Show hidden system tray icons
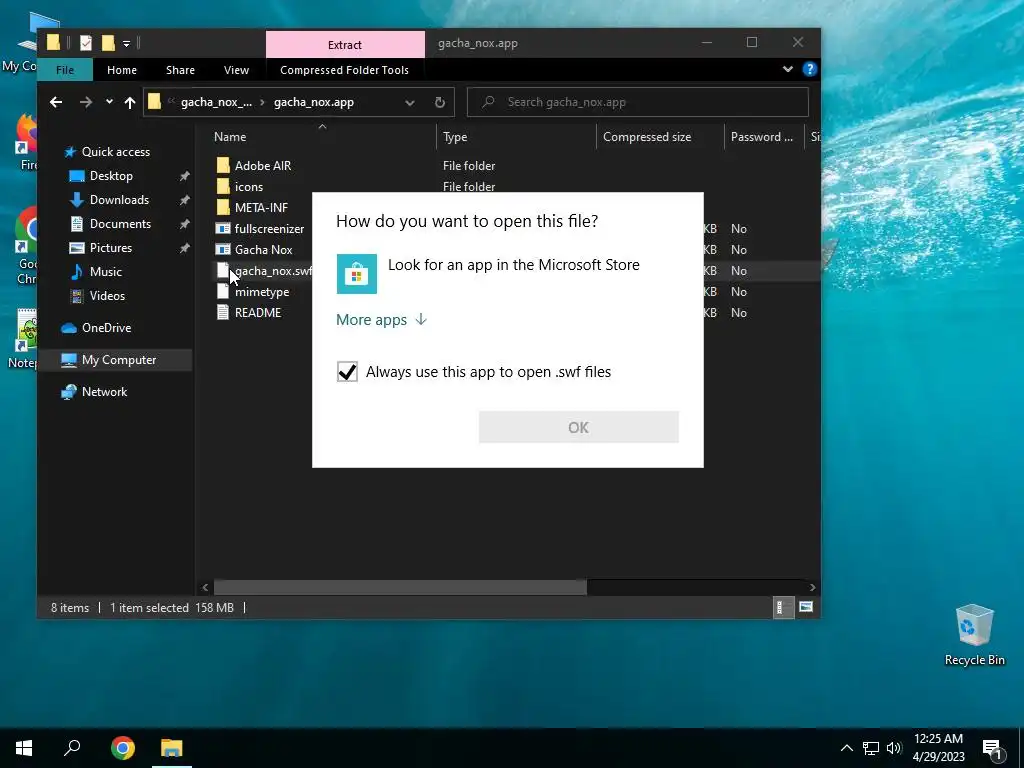 [846, 748]
